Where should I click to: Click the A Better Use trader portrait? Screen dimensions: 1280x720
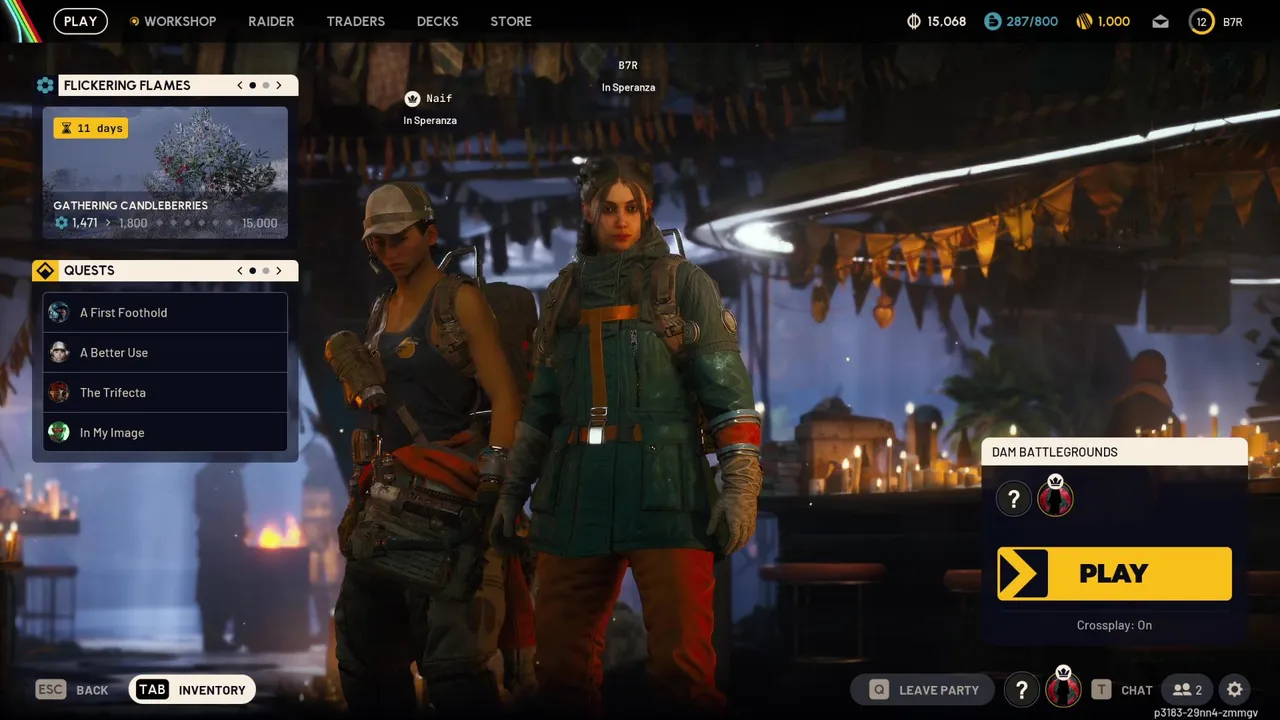[x=59, y=352]
